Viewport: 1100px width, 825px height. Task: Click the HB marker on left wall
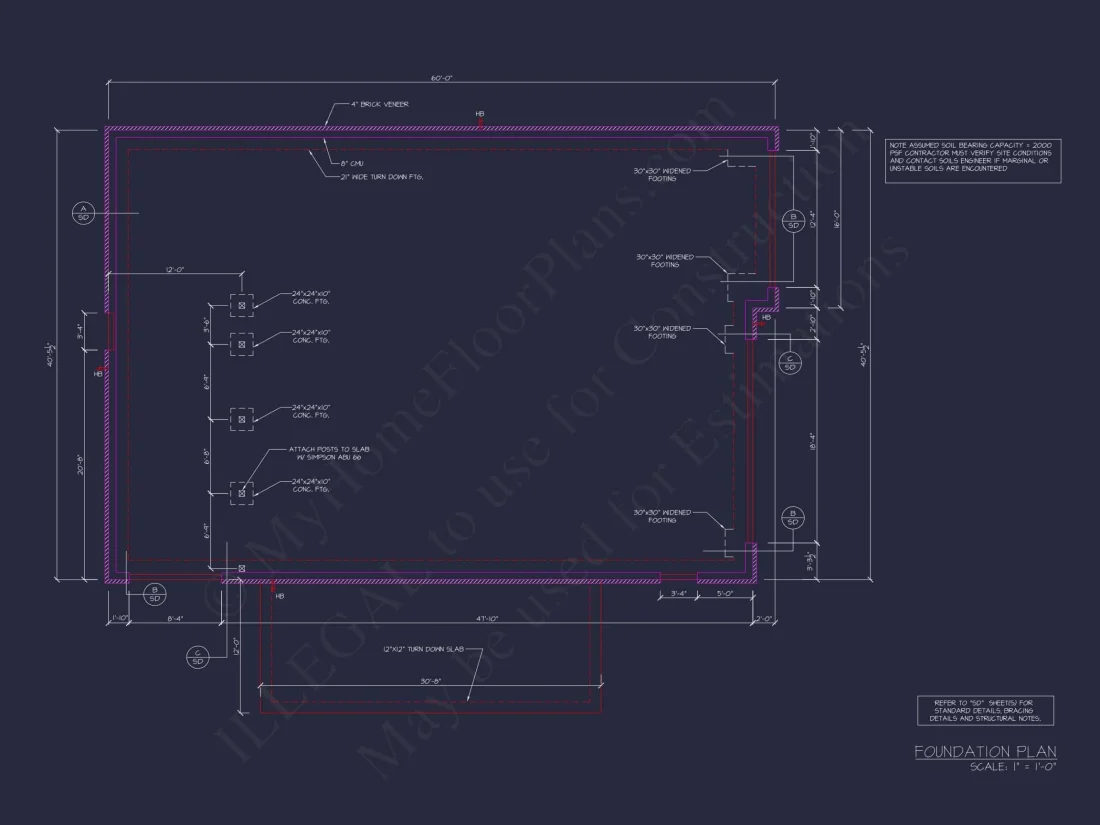click(x=95, y=373)
